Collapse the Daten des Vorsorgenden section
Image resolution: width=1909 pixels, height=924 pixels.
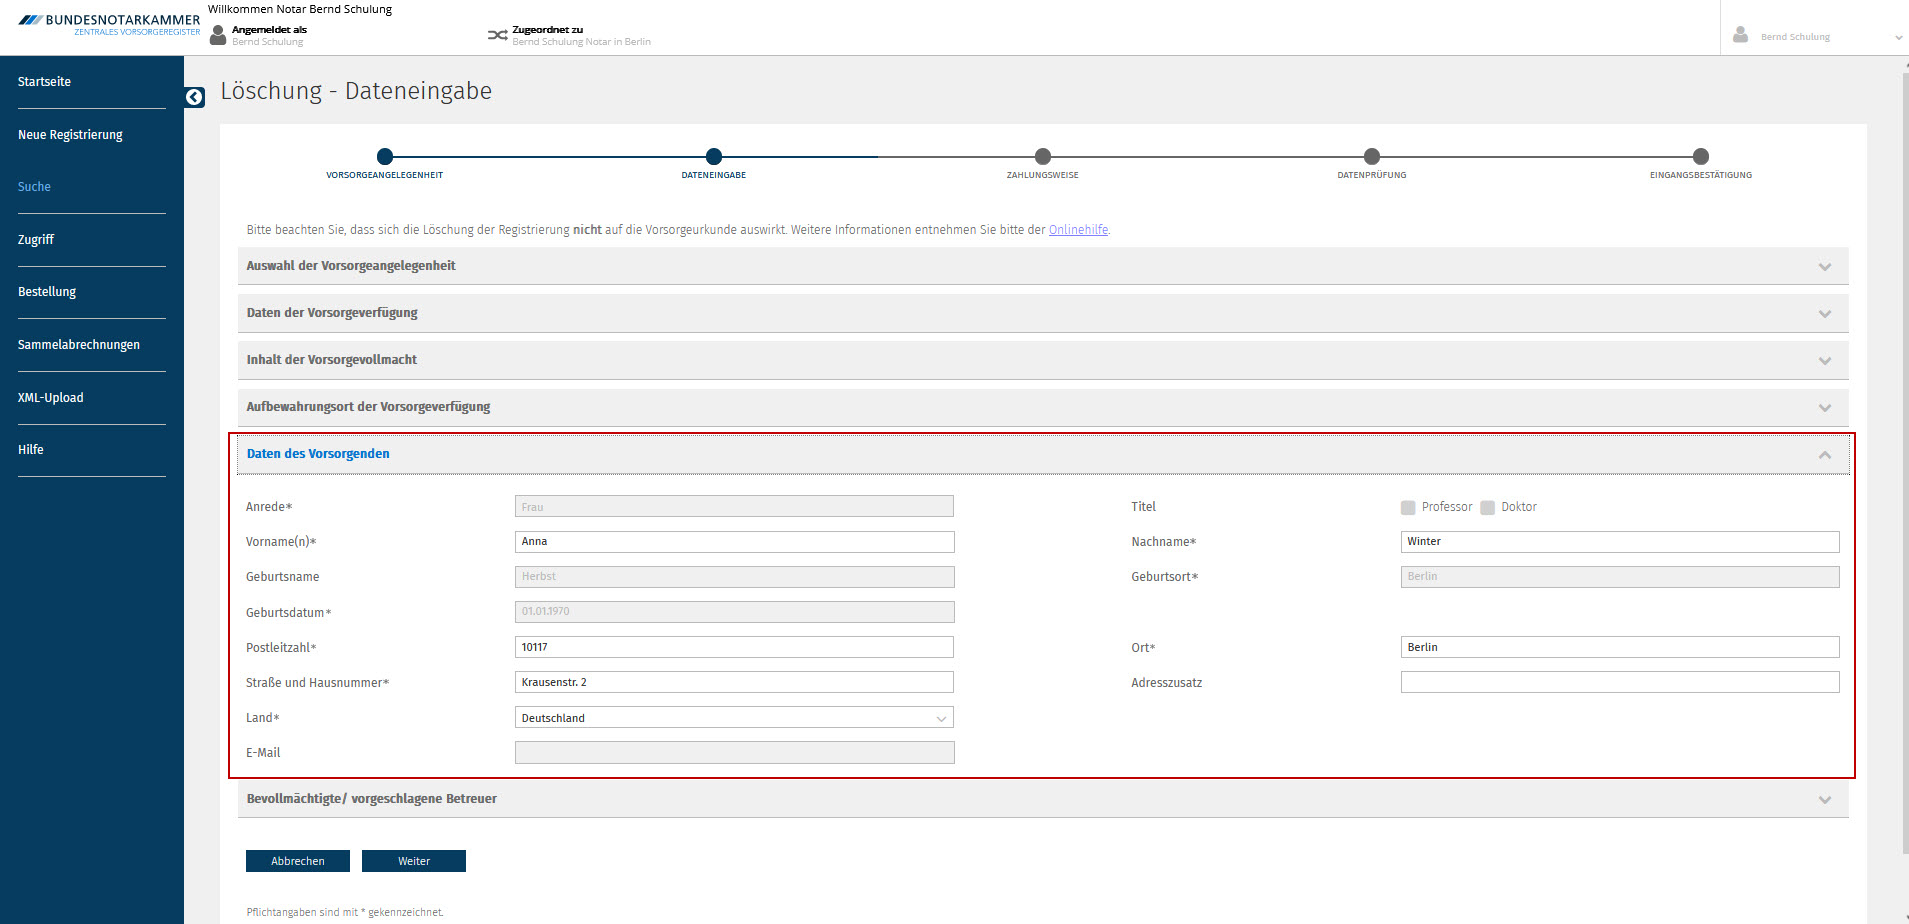tap(1825, 455)
